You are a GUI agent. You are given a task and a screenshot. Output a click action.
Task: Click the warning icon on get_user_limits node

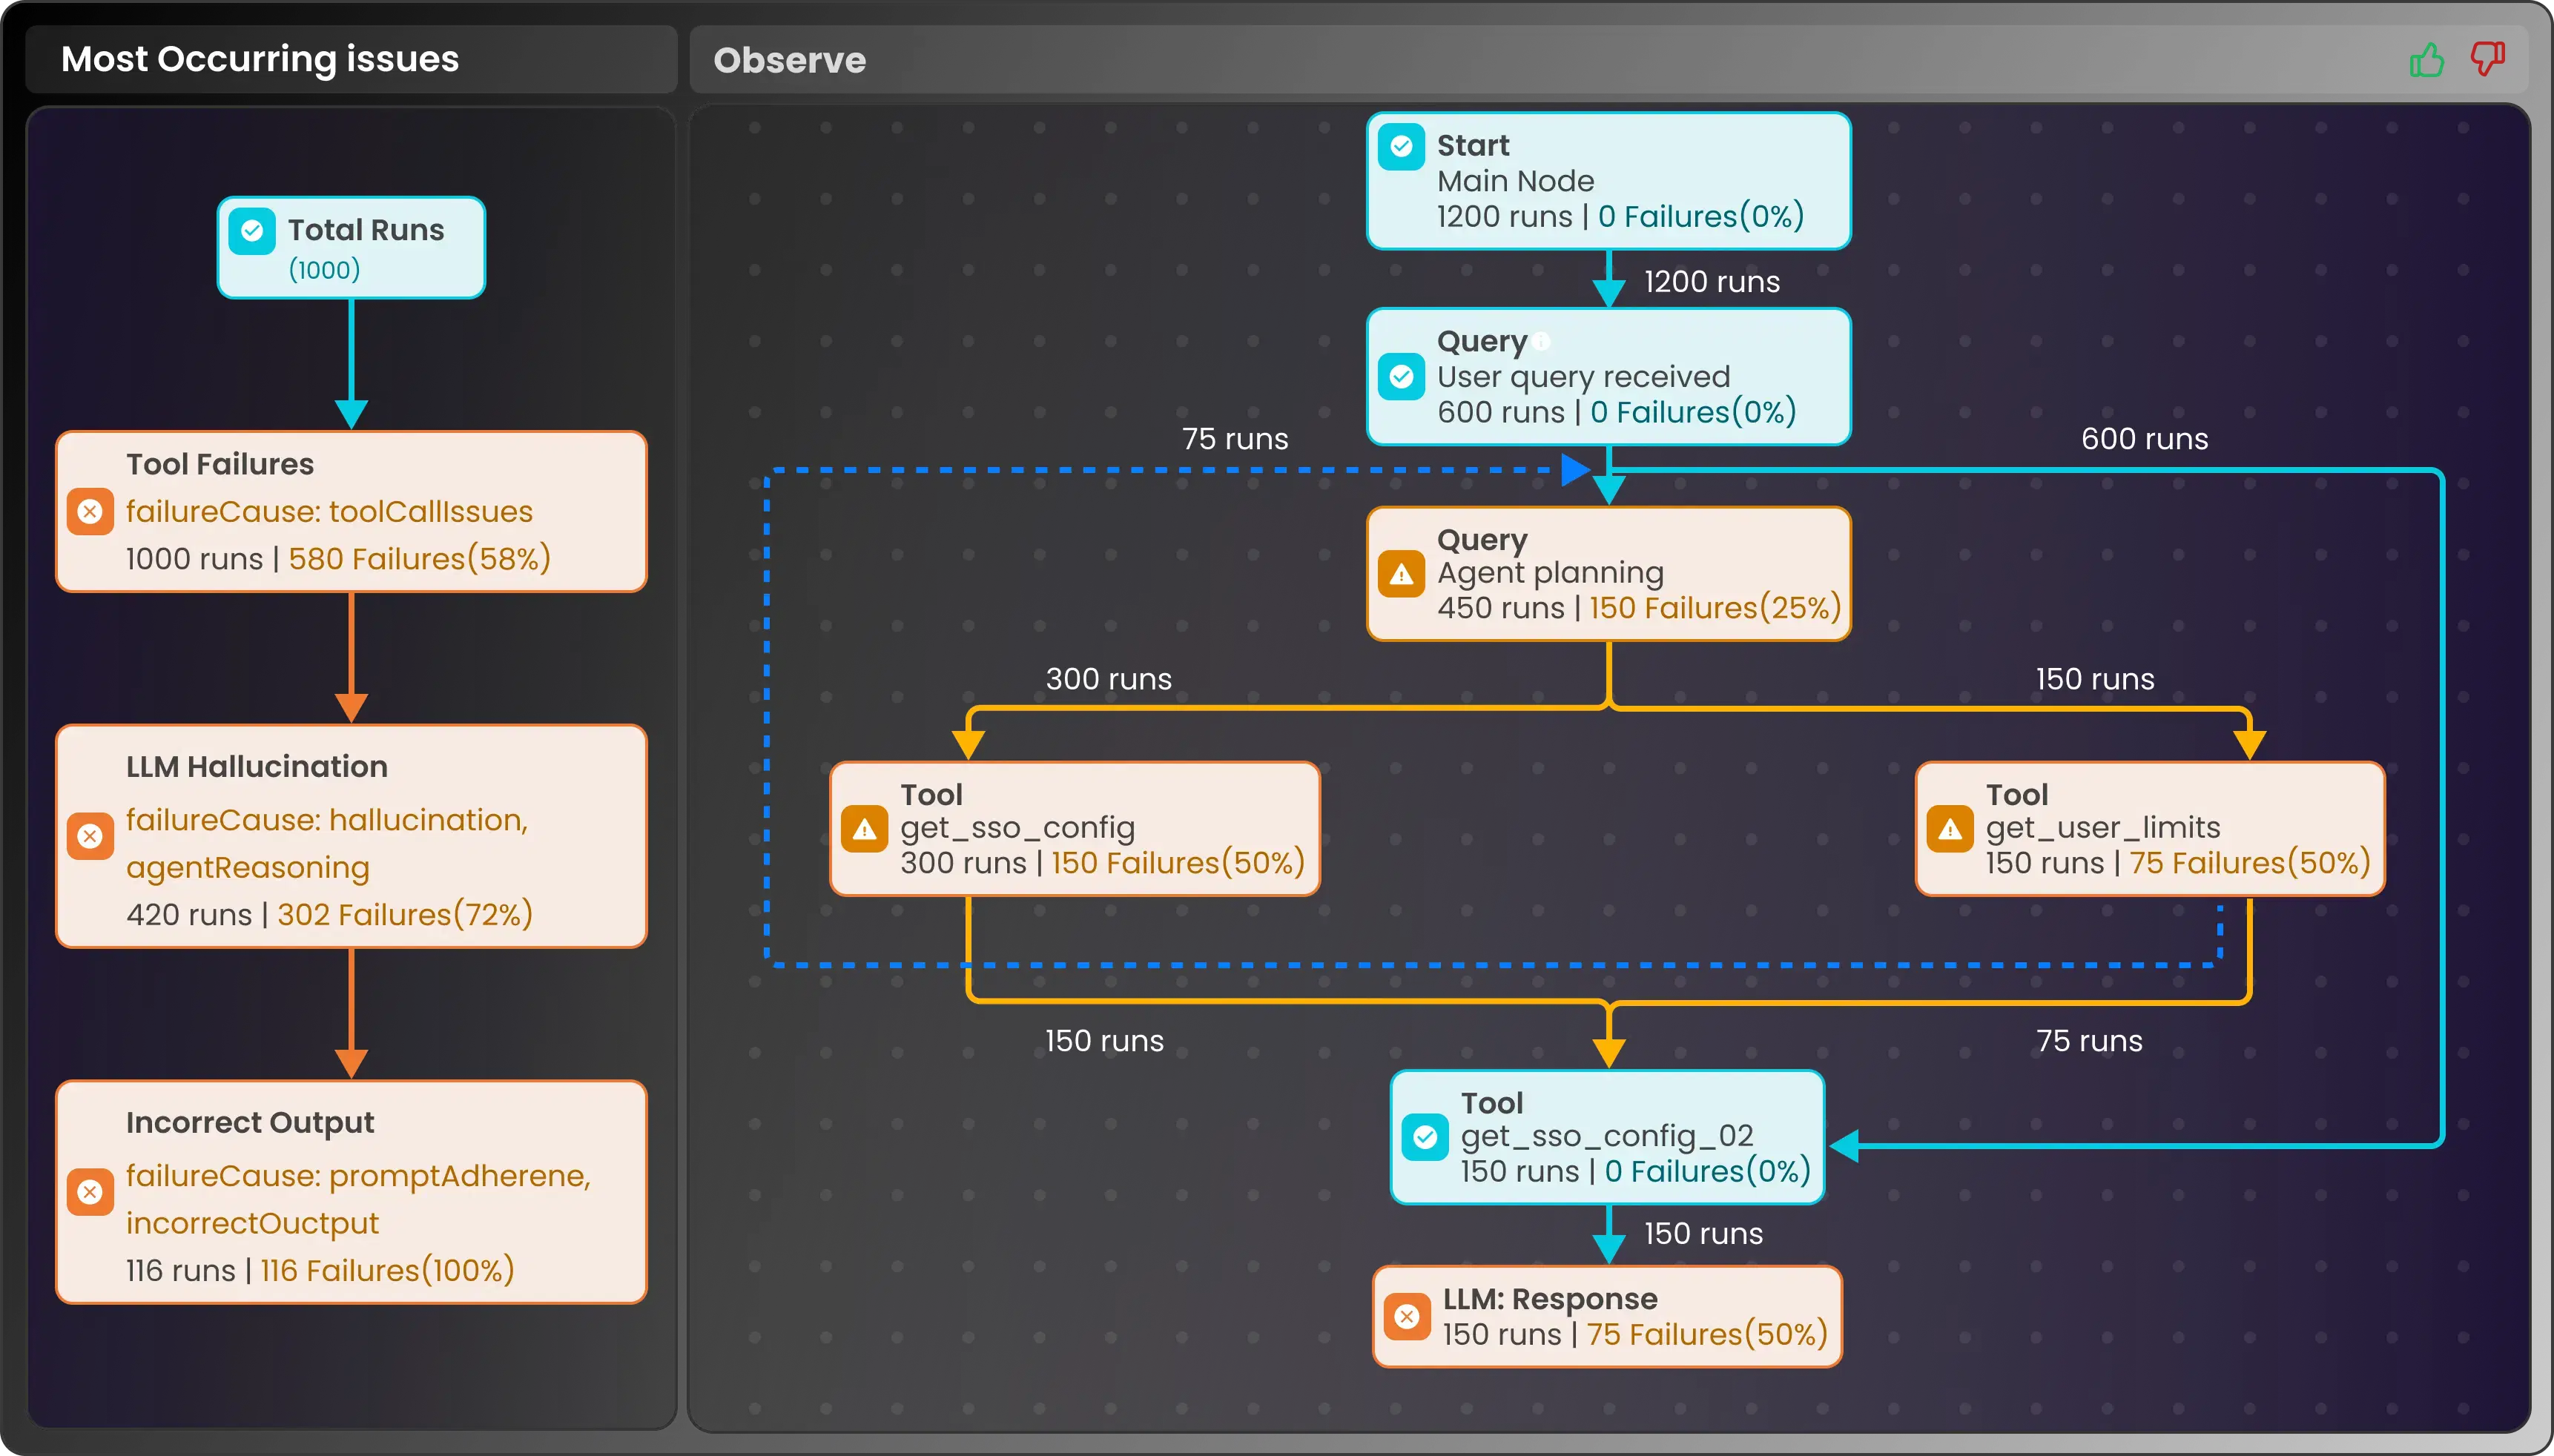(x=1950, y=829)
